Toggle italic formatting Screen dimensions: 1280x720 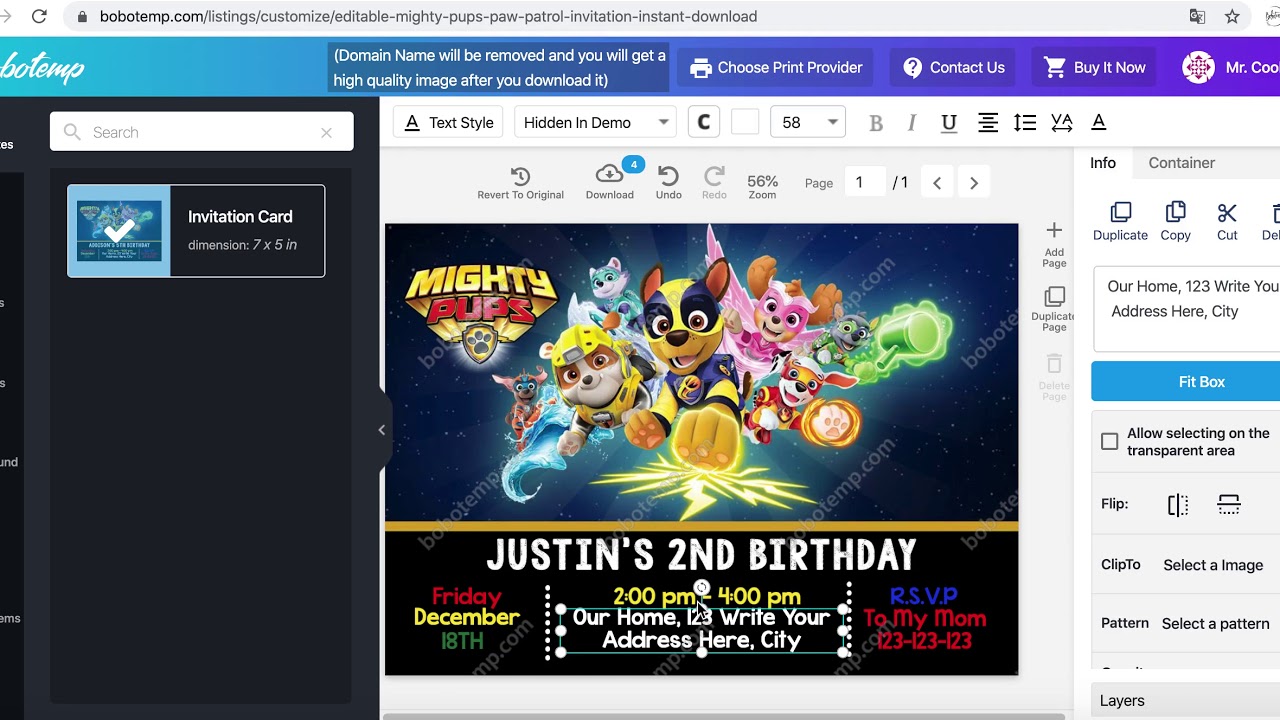[x=911, y=122]
